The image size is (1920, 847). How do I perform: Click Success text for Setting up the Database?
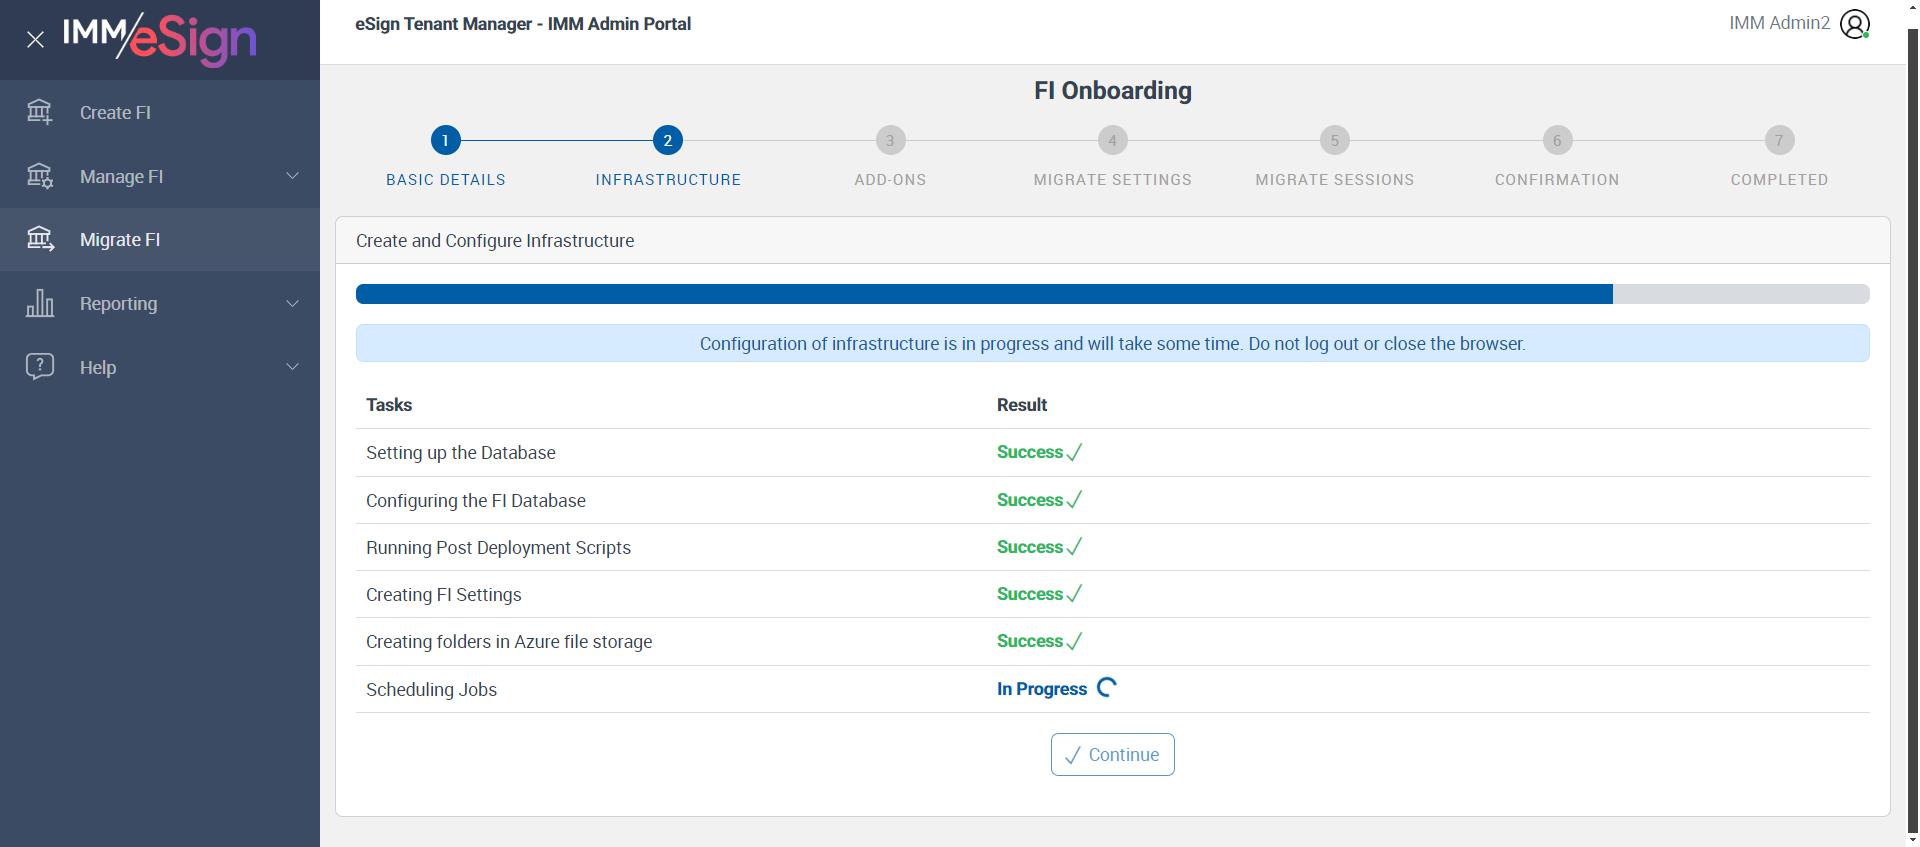tap(1030, 452)
